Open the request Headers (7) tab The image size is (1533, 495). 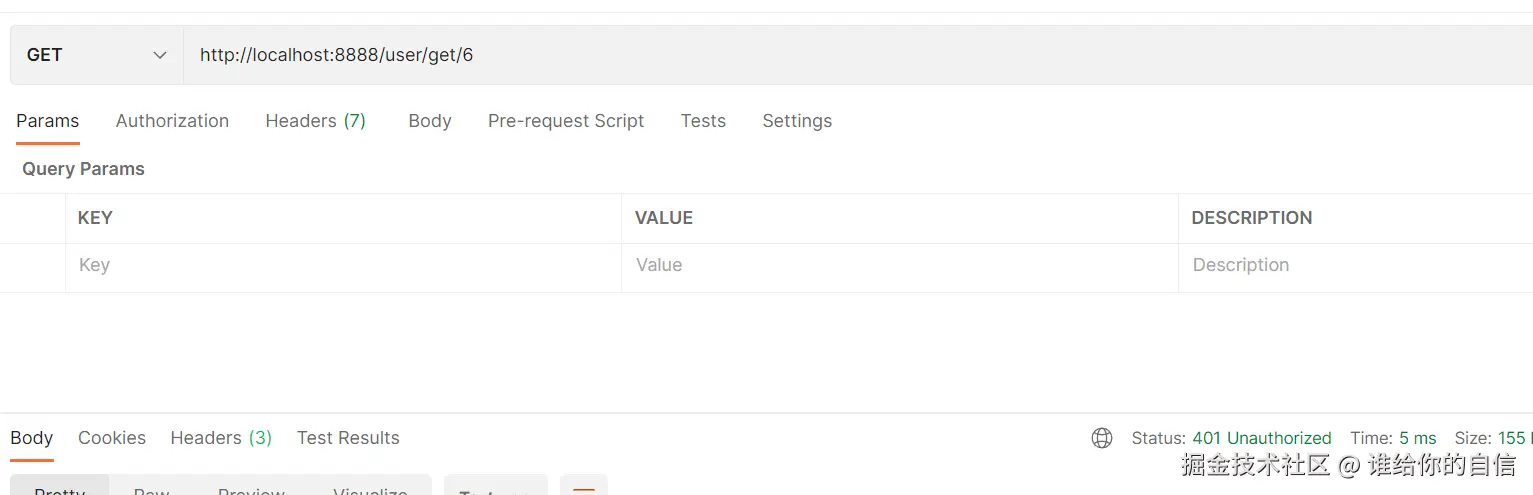[x=315, y=121]
